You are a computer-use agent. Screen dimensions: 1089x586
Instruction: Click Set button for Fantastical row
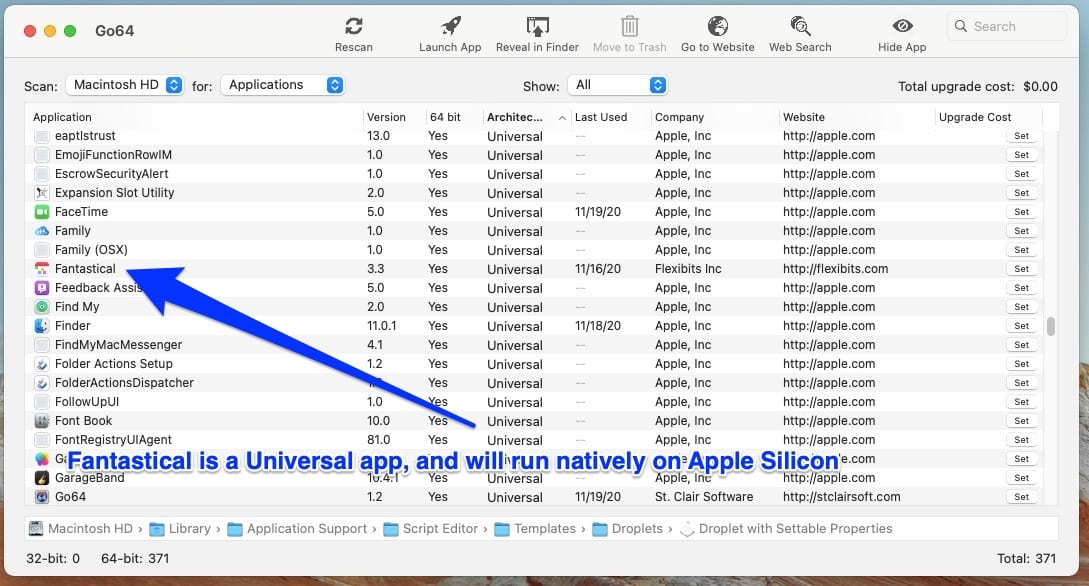(x=1021, y=269)
